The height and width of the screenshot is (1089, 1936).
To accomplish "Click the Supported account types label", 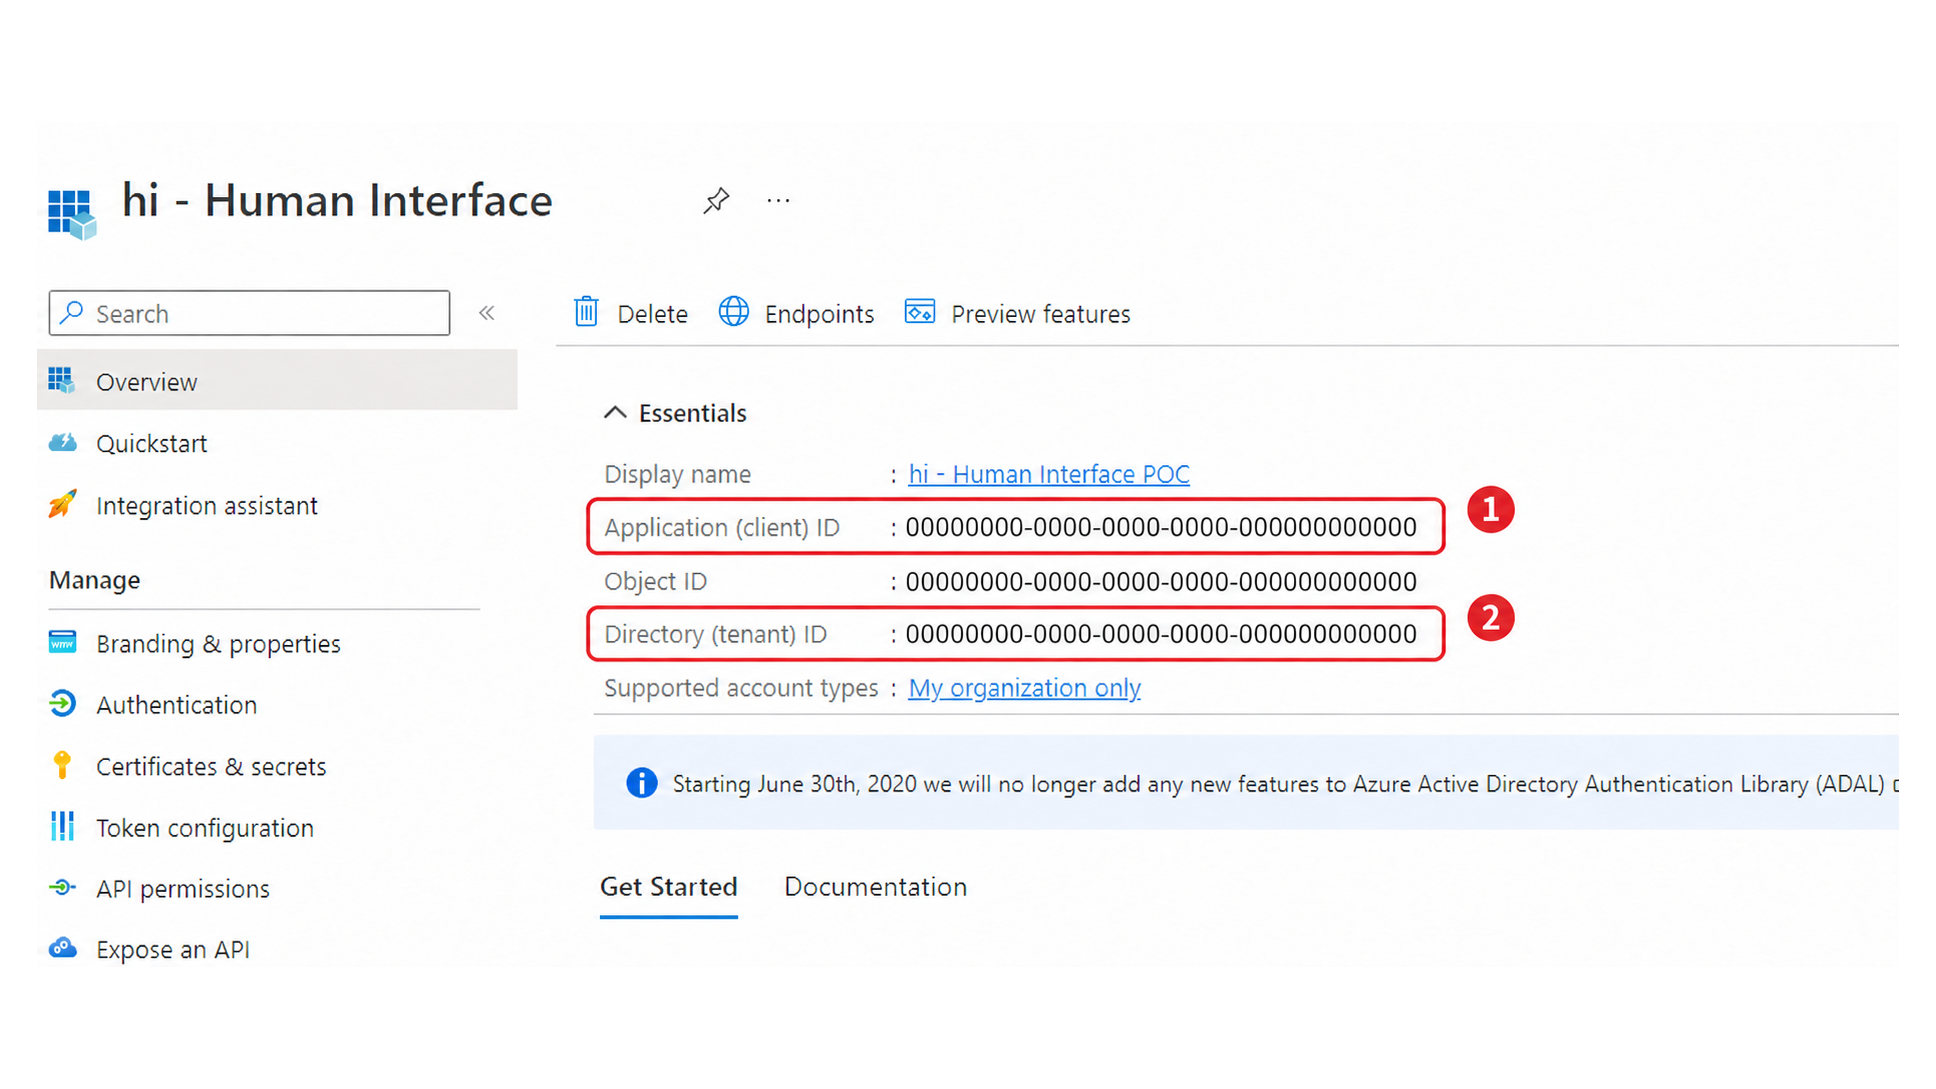I will (741, 688).
